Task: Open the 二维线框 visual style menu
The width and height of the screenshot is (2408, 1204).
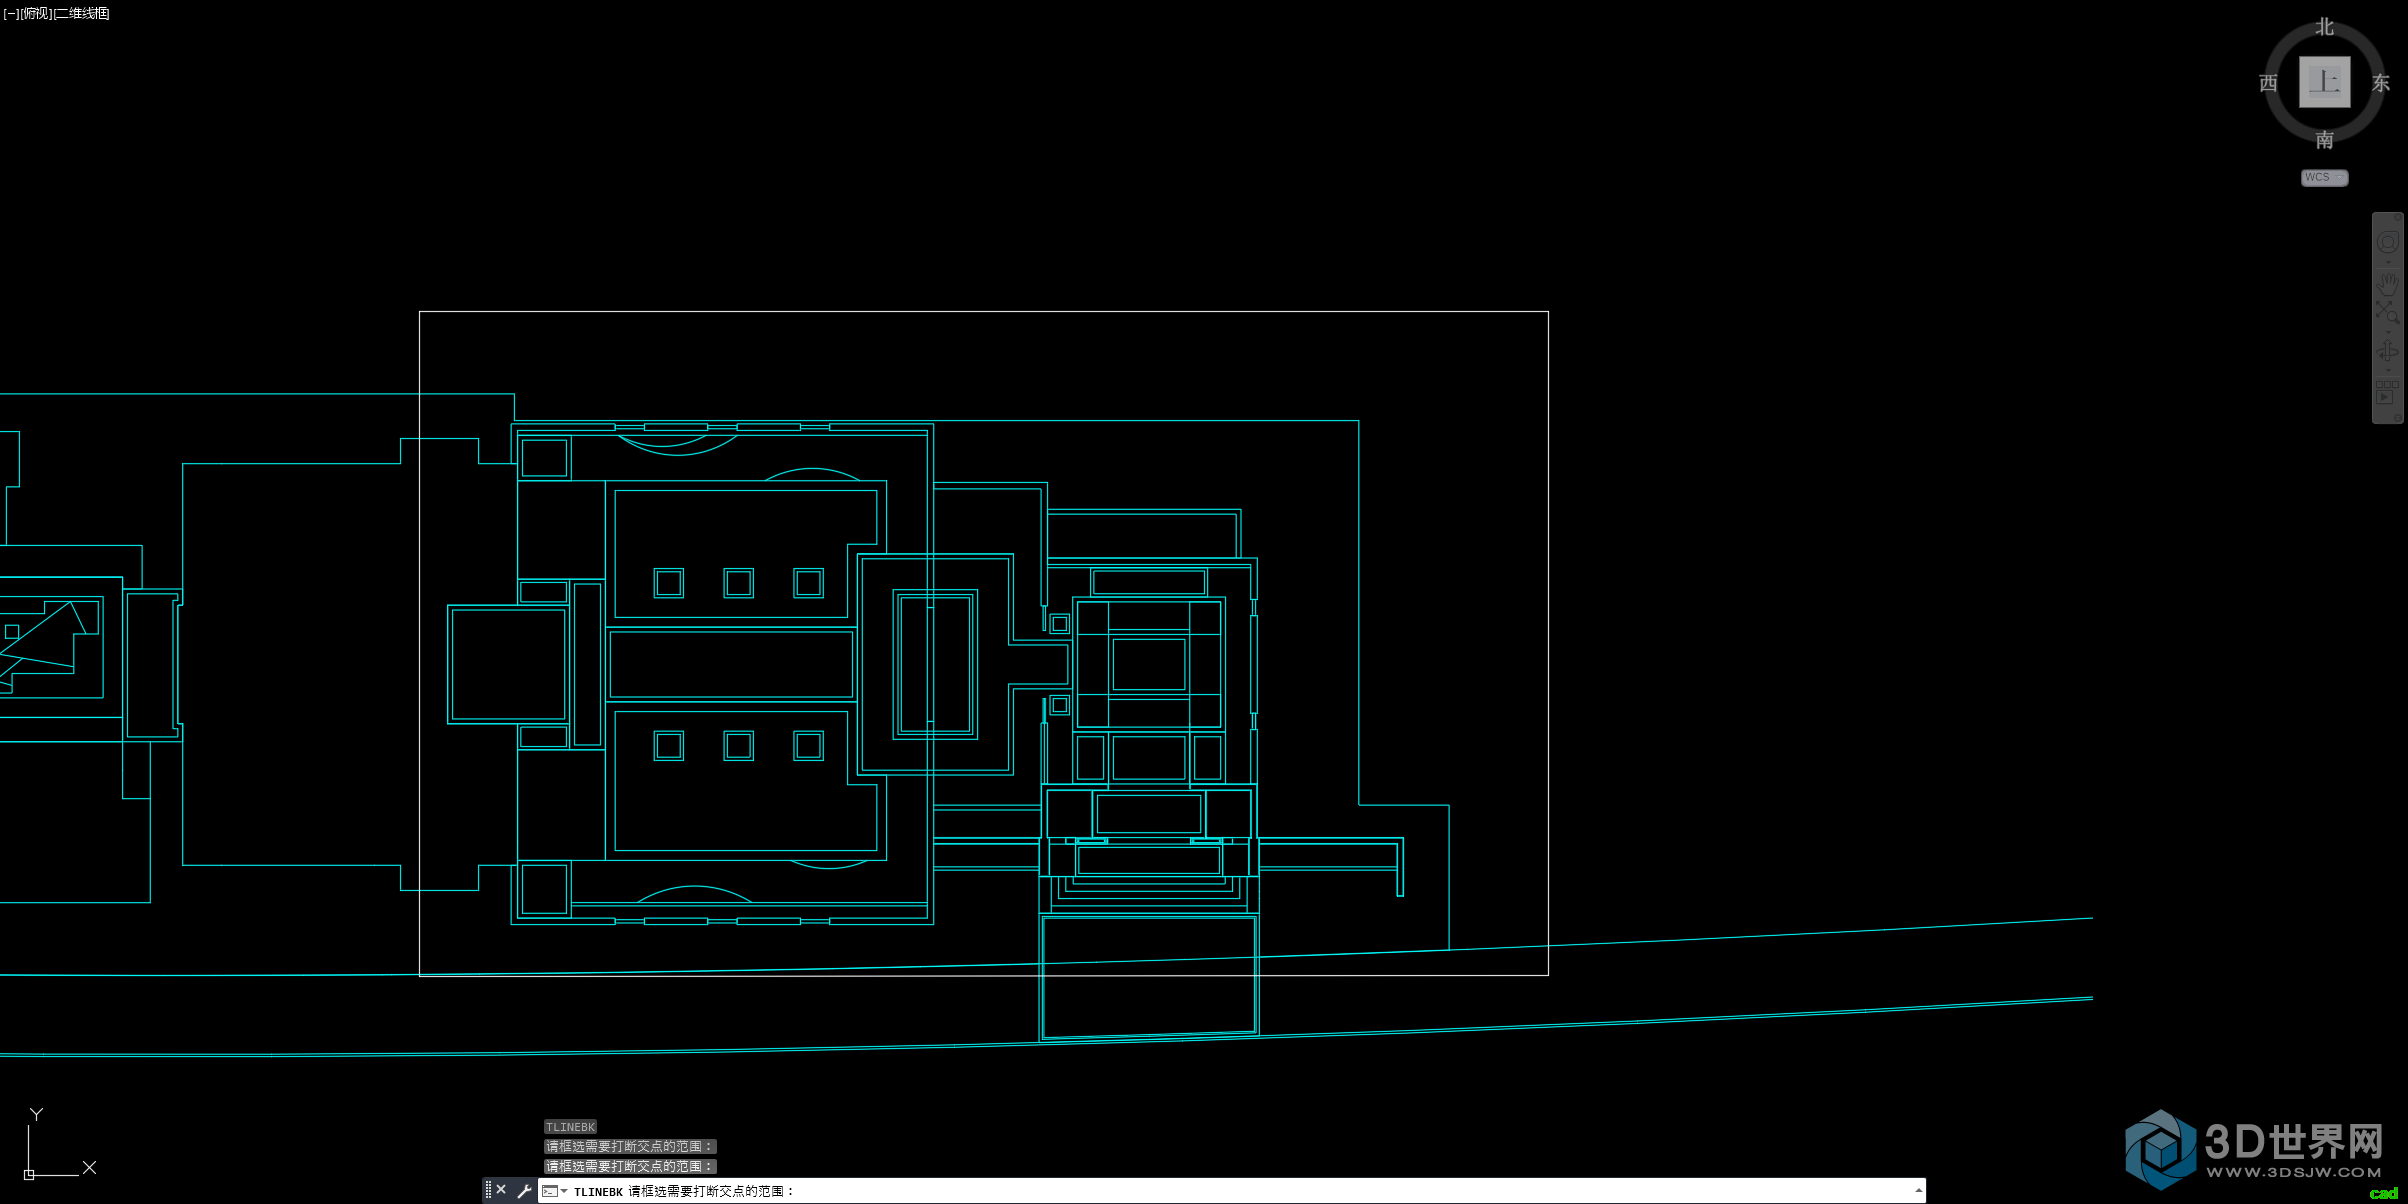Action: [81, 13]
